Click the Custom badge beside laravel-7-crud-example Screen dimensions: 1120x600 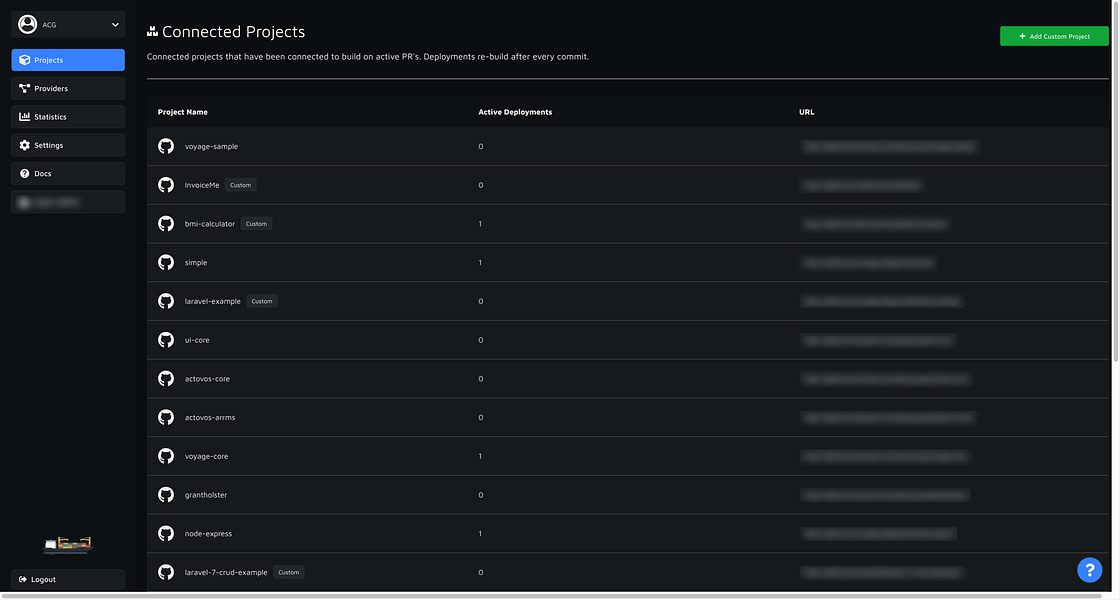tap(289, 572)
